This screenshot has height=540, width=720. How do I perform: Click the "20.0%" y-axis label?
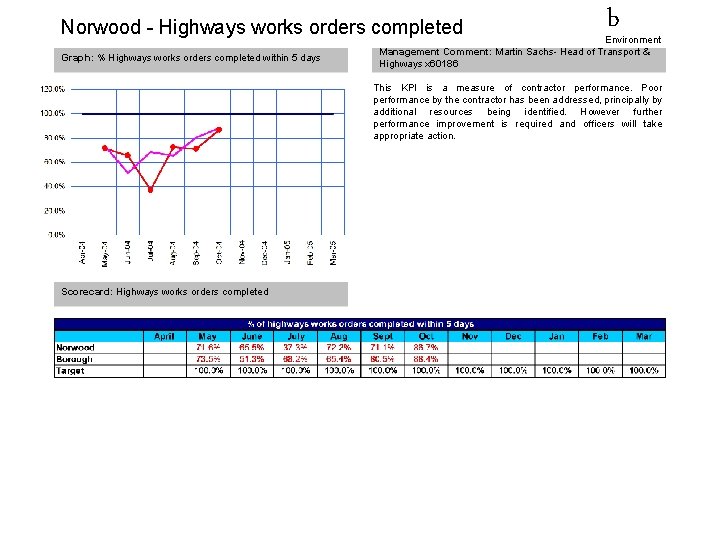[x=55, y=211]
